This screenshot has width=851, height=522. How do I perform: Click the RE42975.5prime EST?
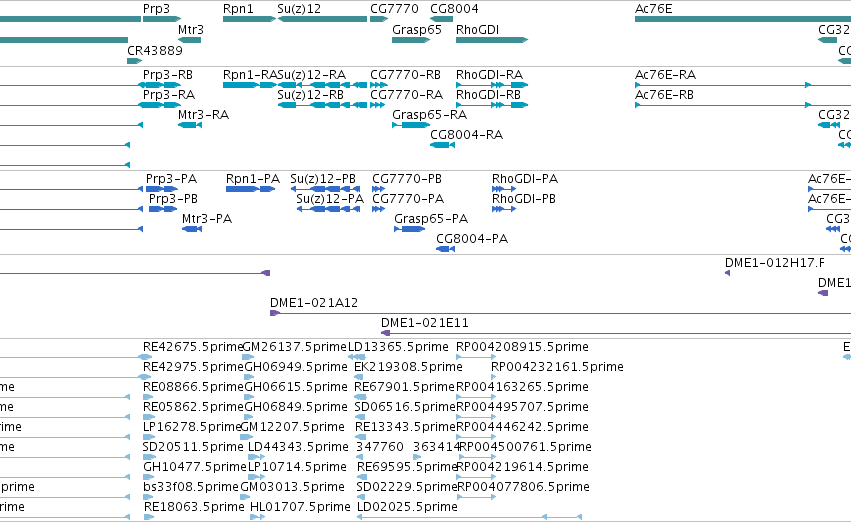[145, 377]
